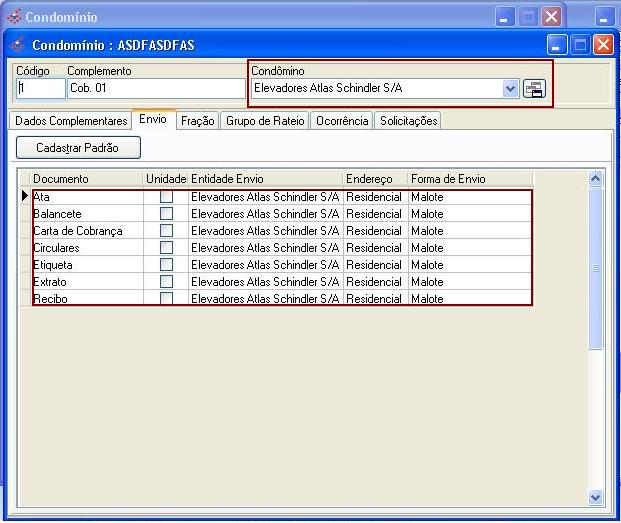Expand the Condômino dropdown list
Image resolution: width=621 pixels, height=523 pixels.
tap(511, 89)
